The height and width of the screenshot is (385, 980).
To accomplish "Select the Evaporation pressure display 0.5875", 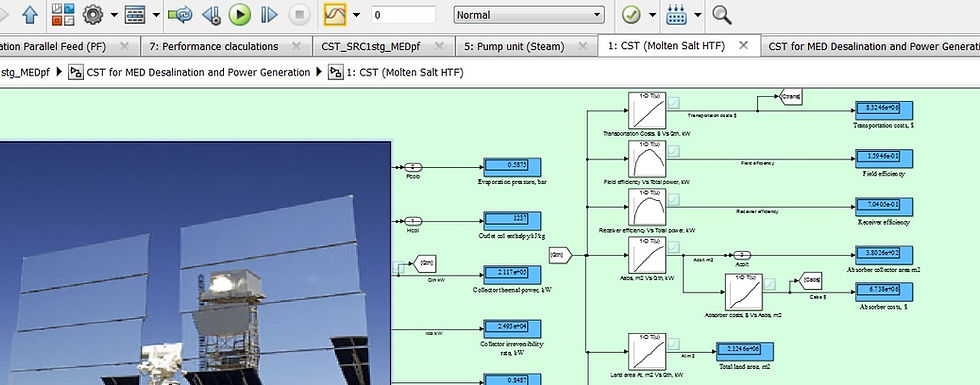I will pos(512,168).
